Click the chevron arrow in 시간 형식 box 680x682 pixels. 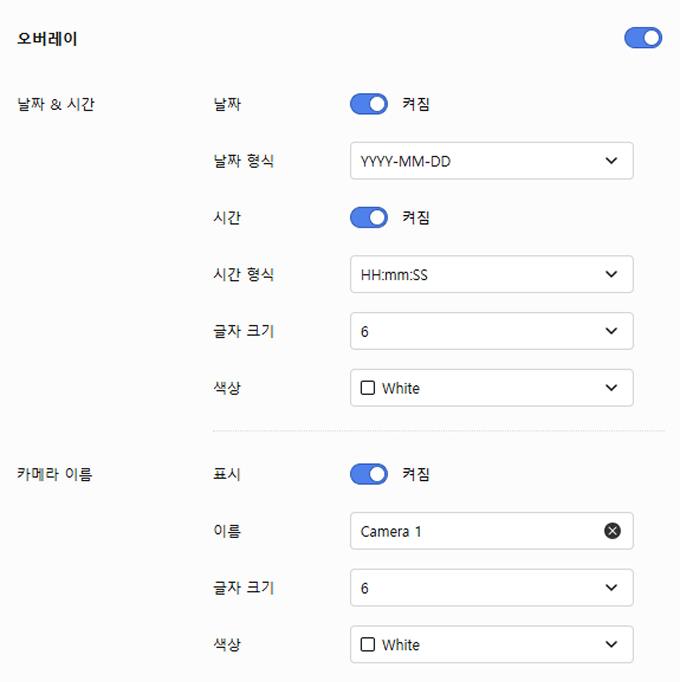tap(612, 274)
